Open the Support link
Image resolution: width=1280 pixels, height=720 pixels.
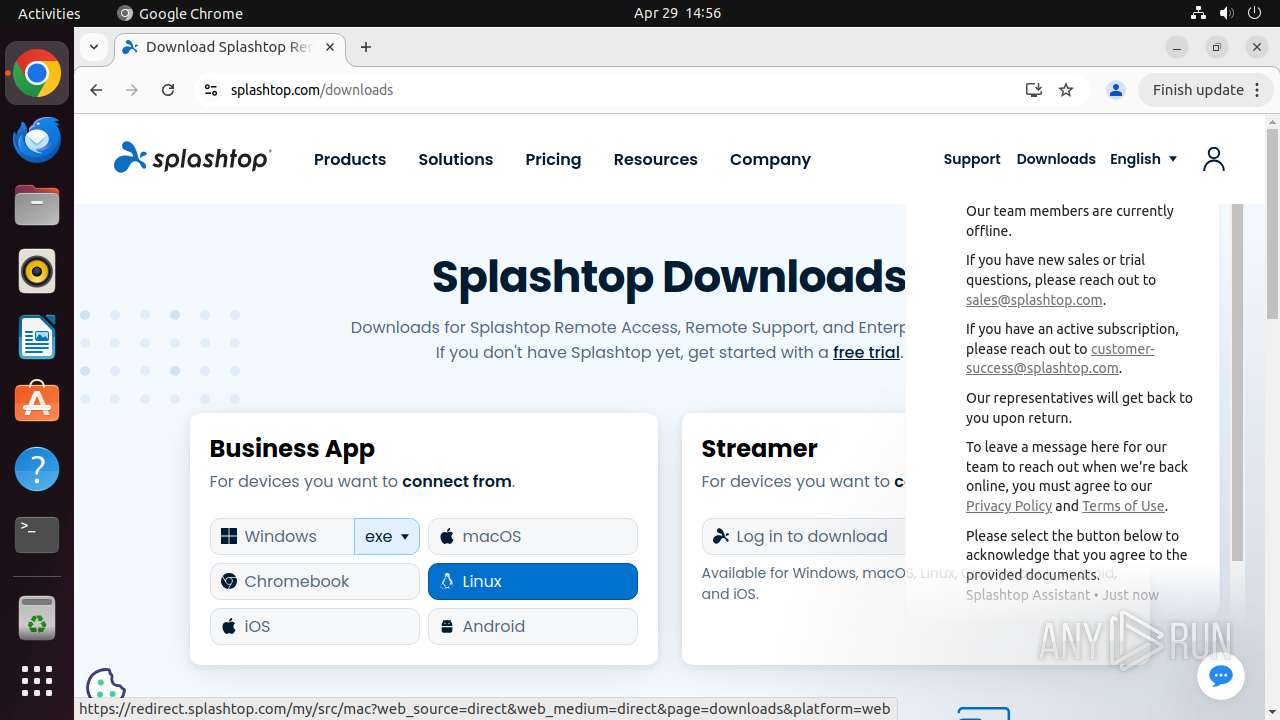coord(972,159)
